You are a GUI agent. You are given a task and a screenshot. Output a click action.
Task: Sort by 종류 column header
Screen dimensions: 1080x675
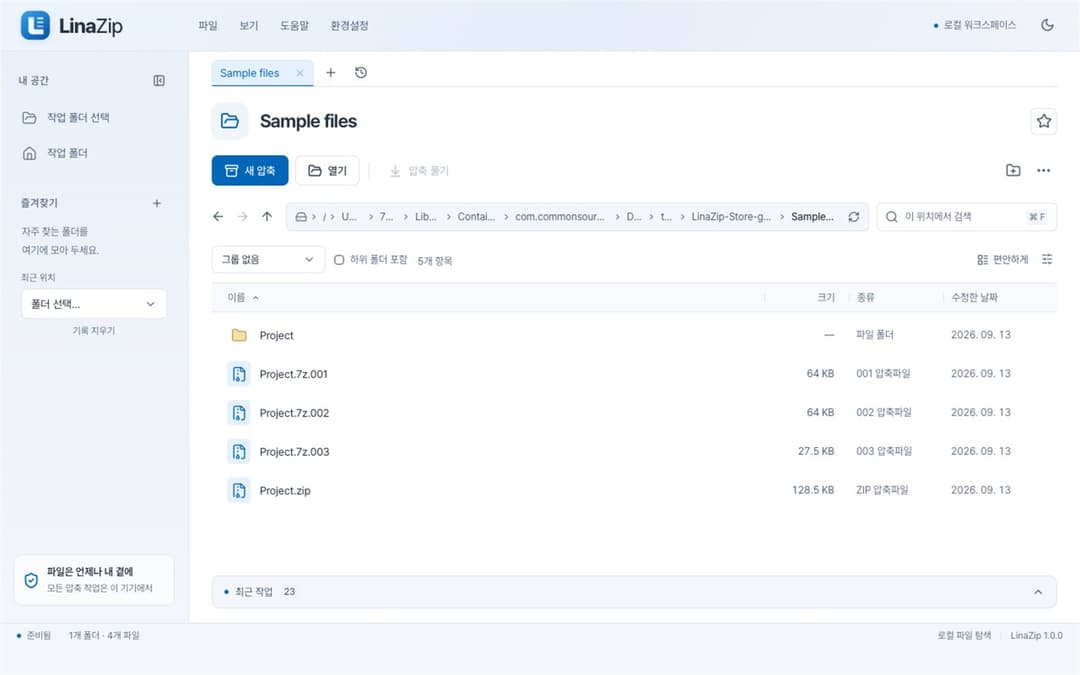coord(865,298)
